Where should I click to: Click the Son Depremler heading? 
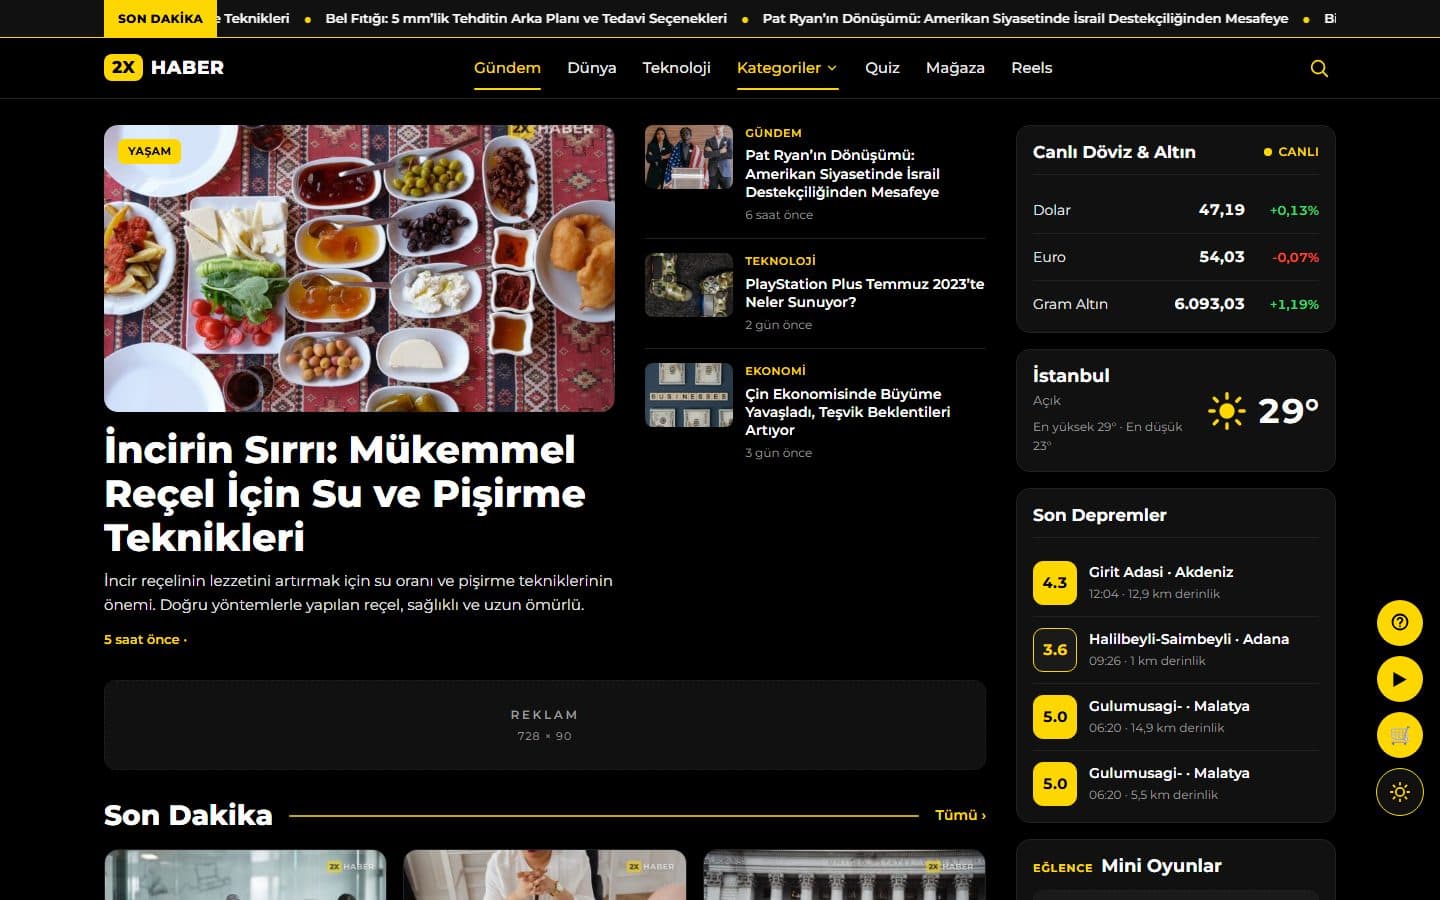[1099, 515]
